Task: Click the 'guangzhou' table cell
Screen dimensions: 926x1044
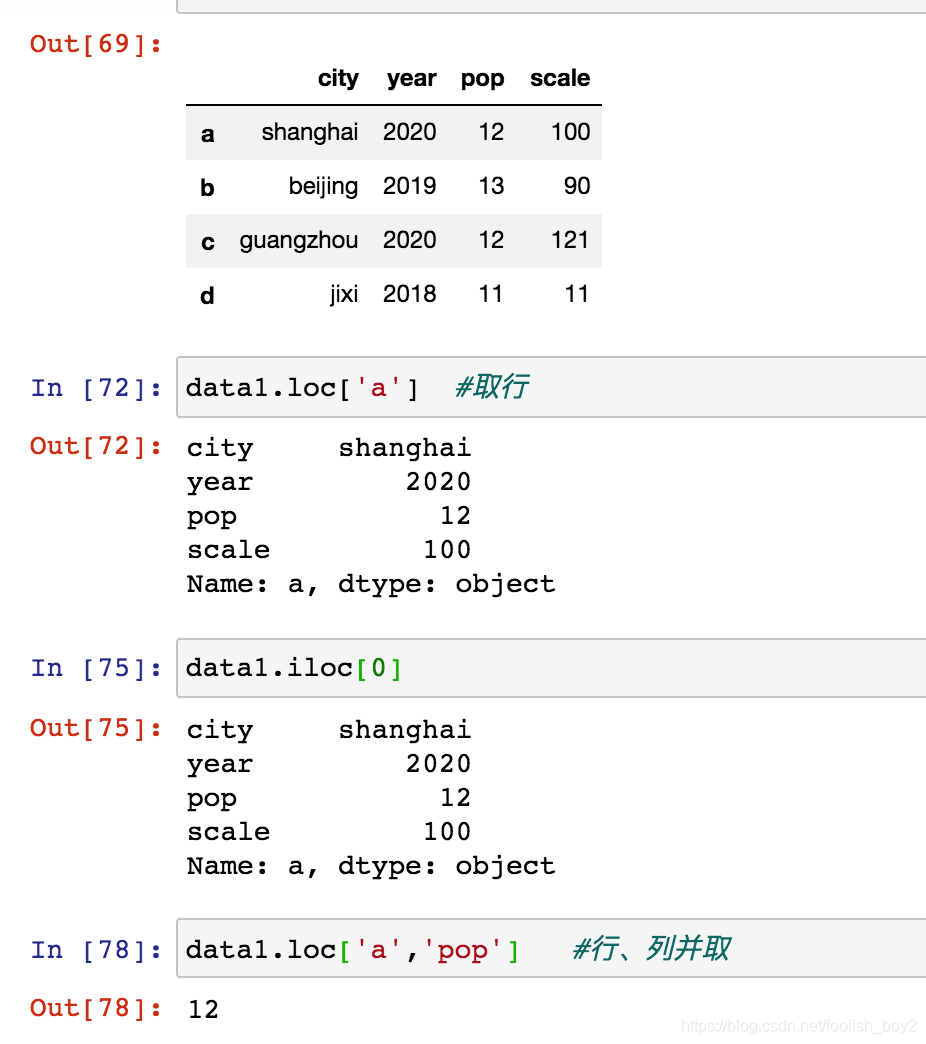Action: point(299,241)
